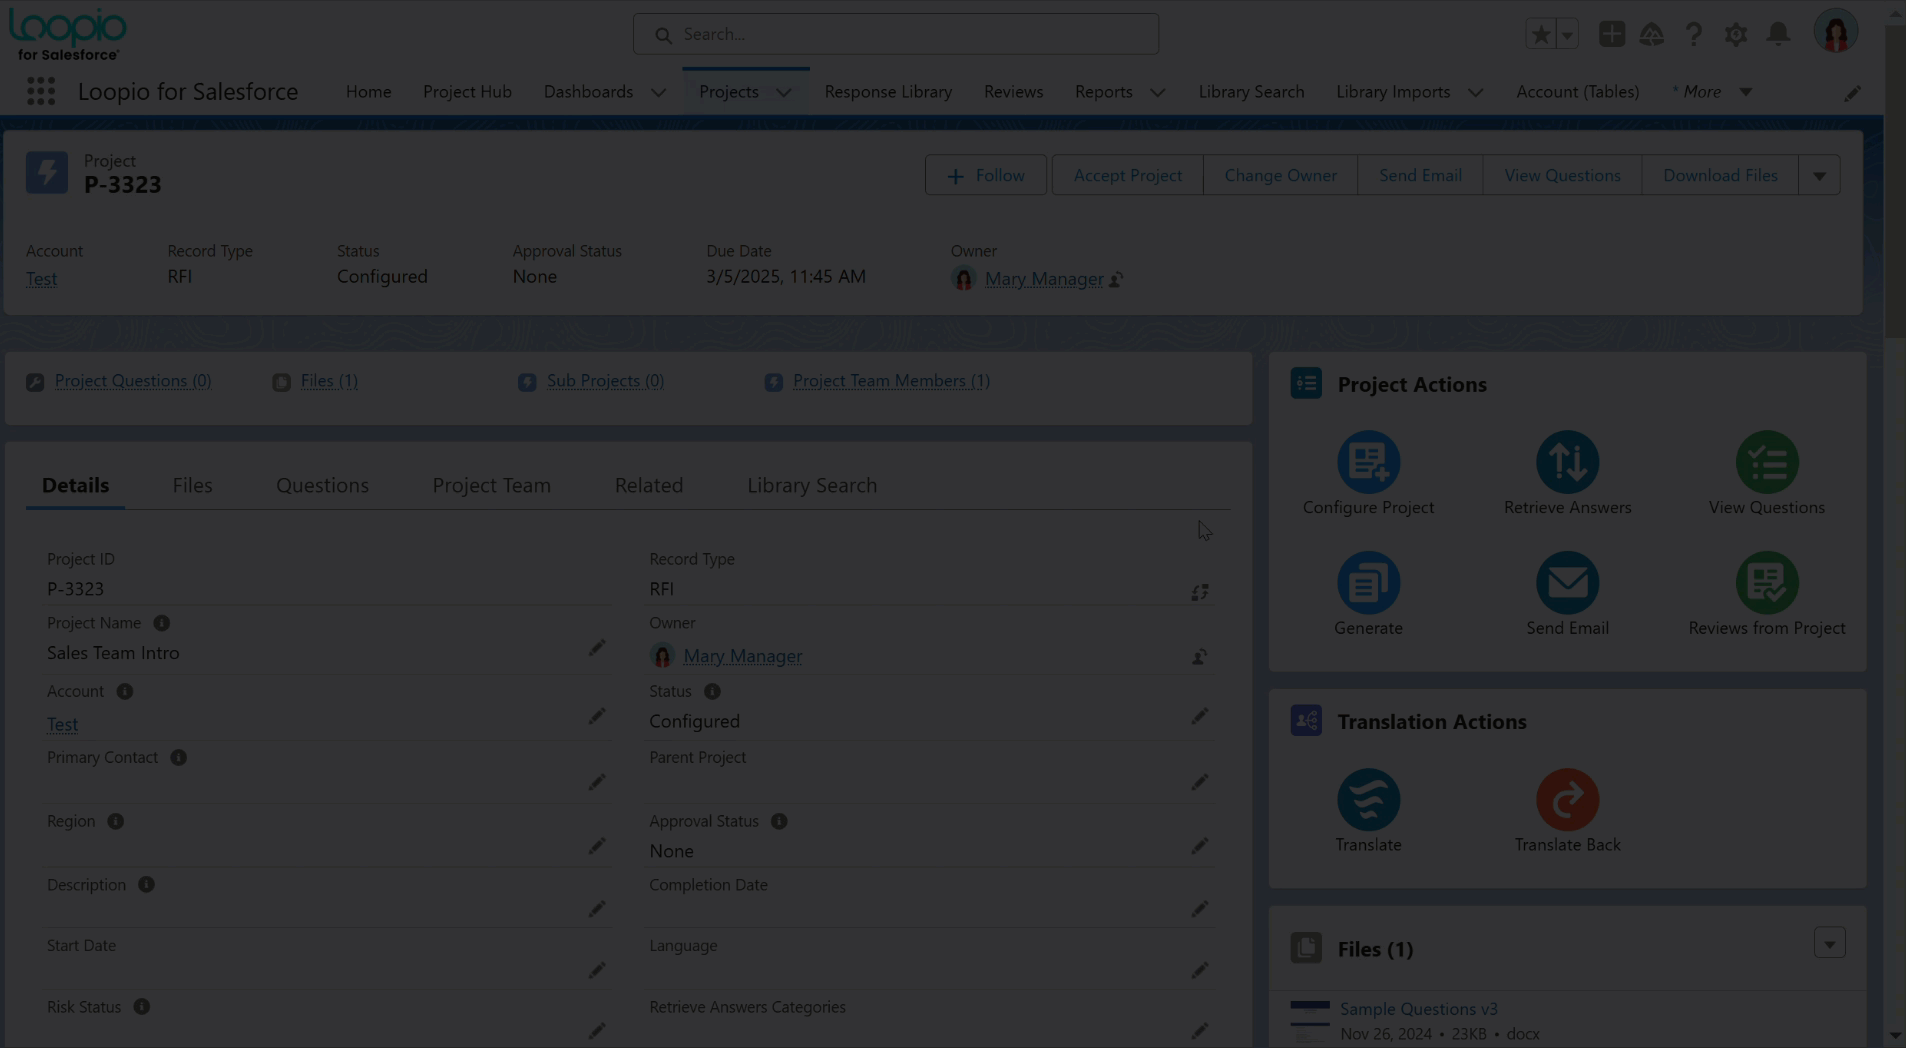This screenshot has width=1906, height=1048.
Task: Switch to the Project Team tab
Action: [x=491, y=485]
